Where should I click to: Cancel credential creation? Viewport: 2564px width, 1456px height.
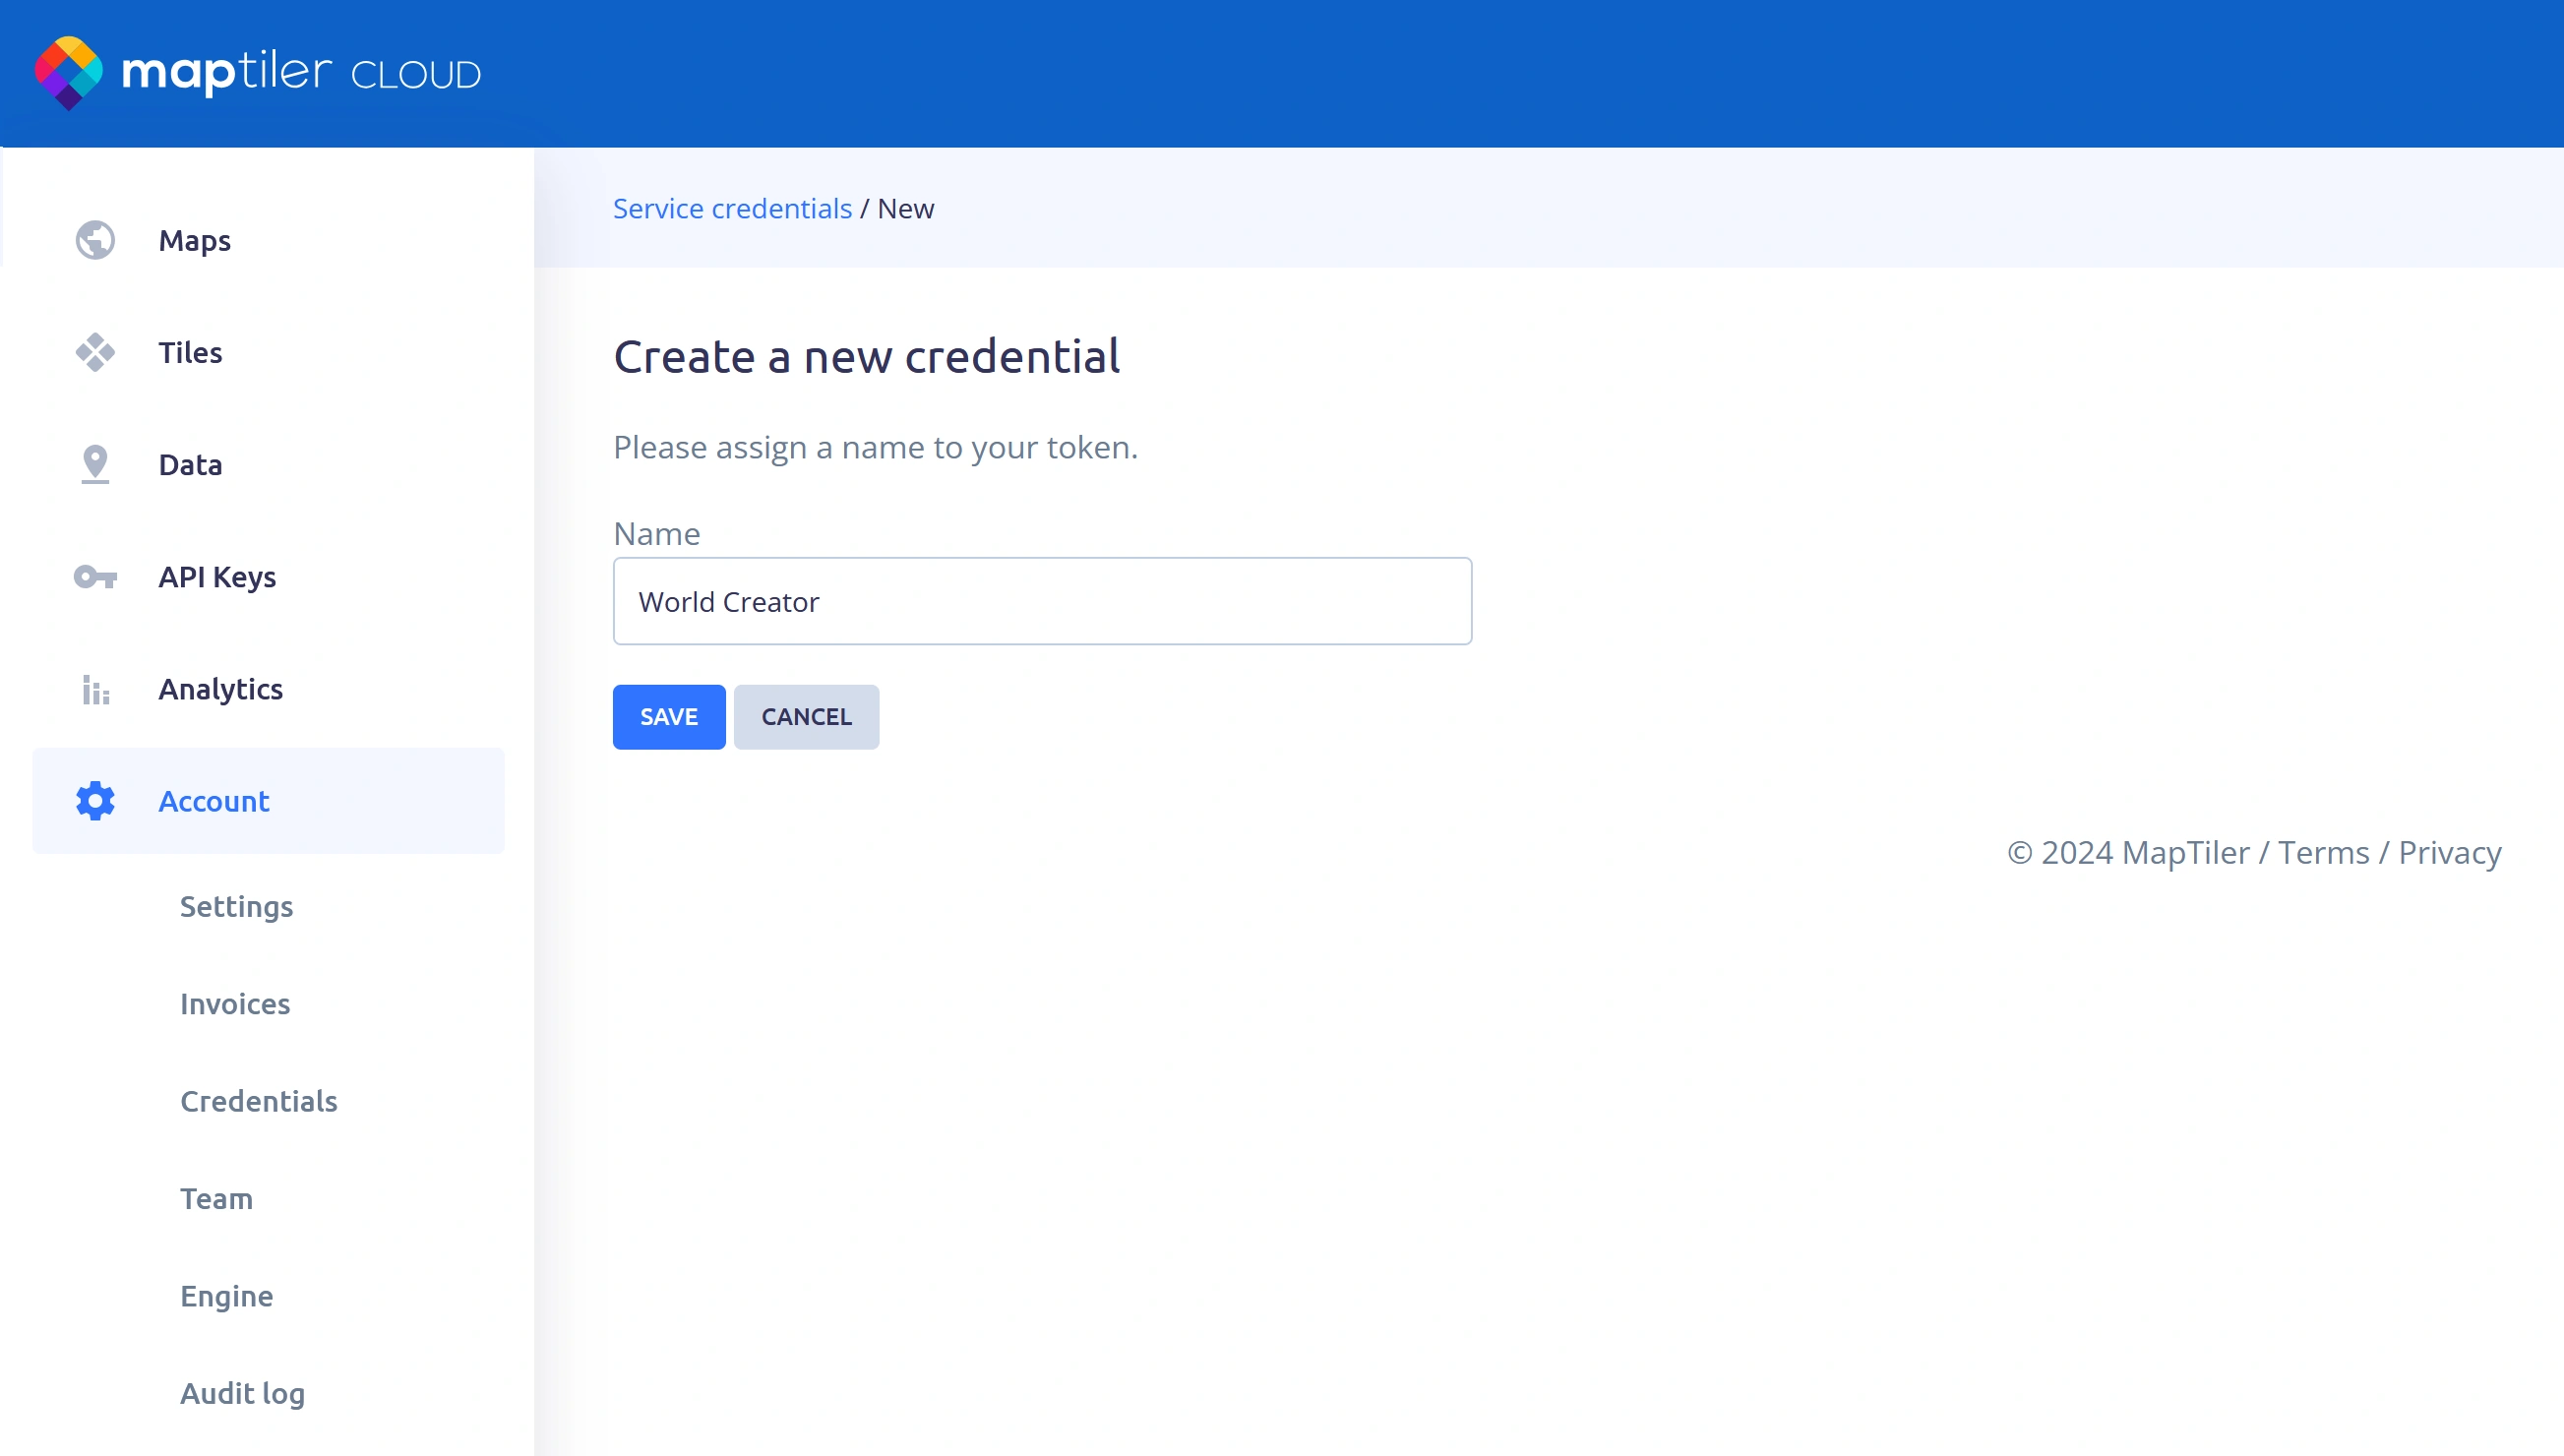(806, 717)
